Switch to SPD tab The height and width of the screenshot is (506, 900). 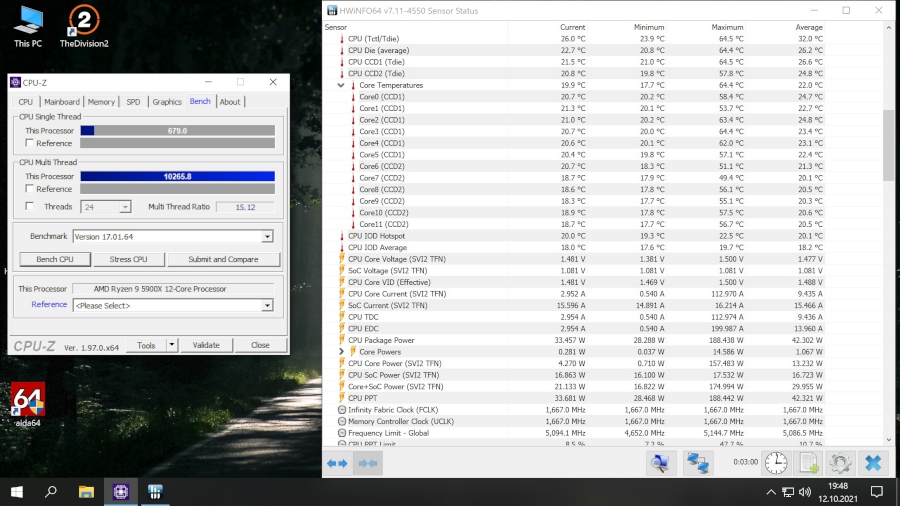[133, 102]
